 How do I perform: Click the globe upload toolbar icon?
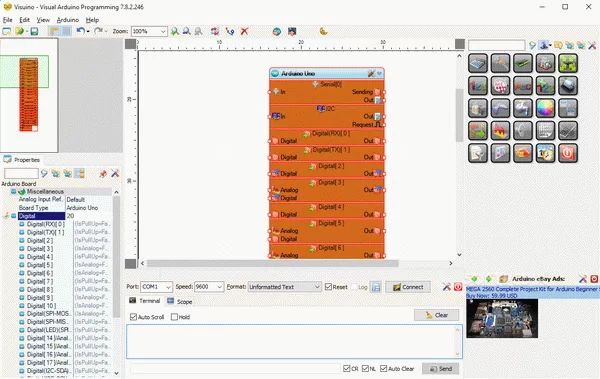tap(277, 31)
